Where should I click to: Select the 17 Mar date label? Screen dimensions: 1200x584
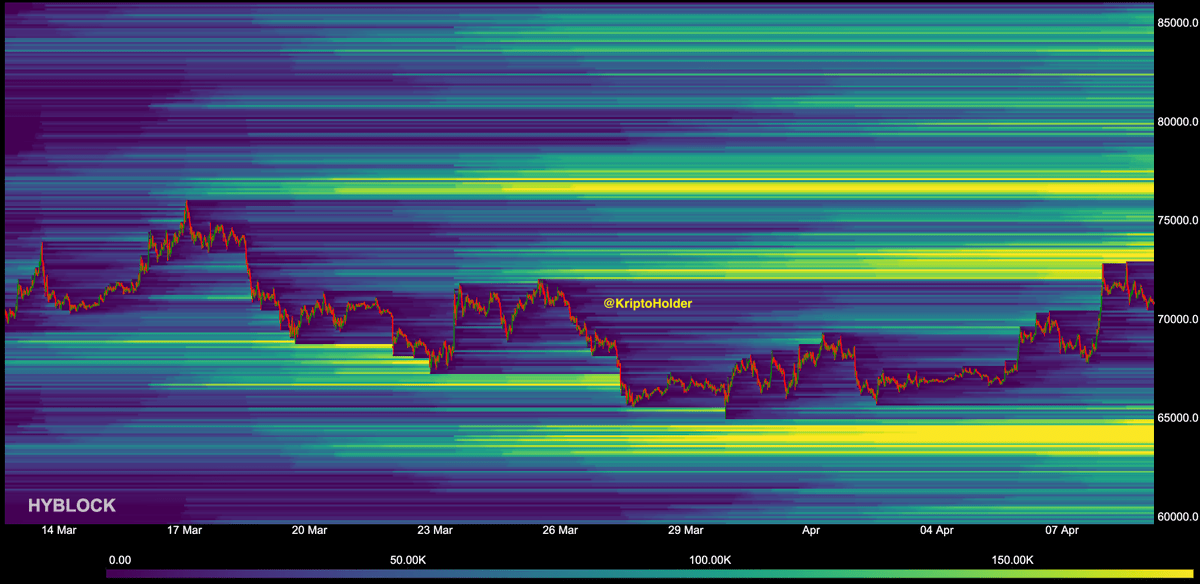(x=184, y=531)
